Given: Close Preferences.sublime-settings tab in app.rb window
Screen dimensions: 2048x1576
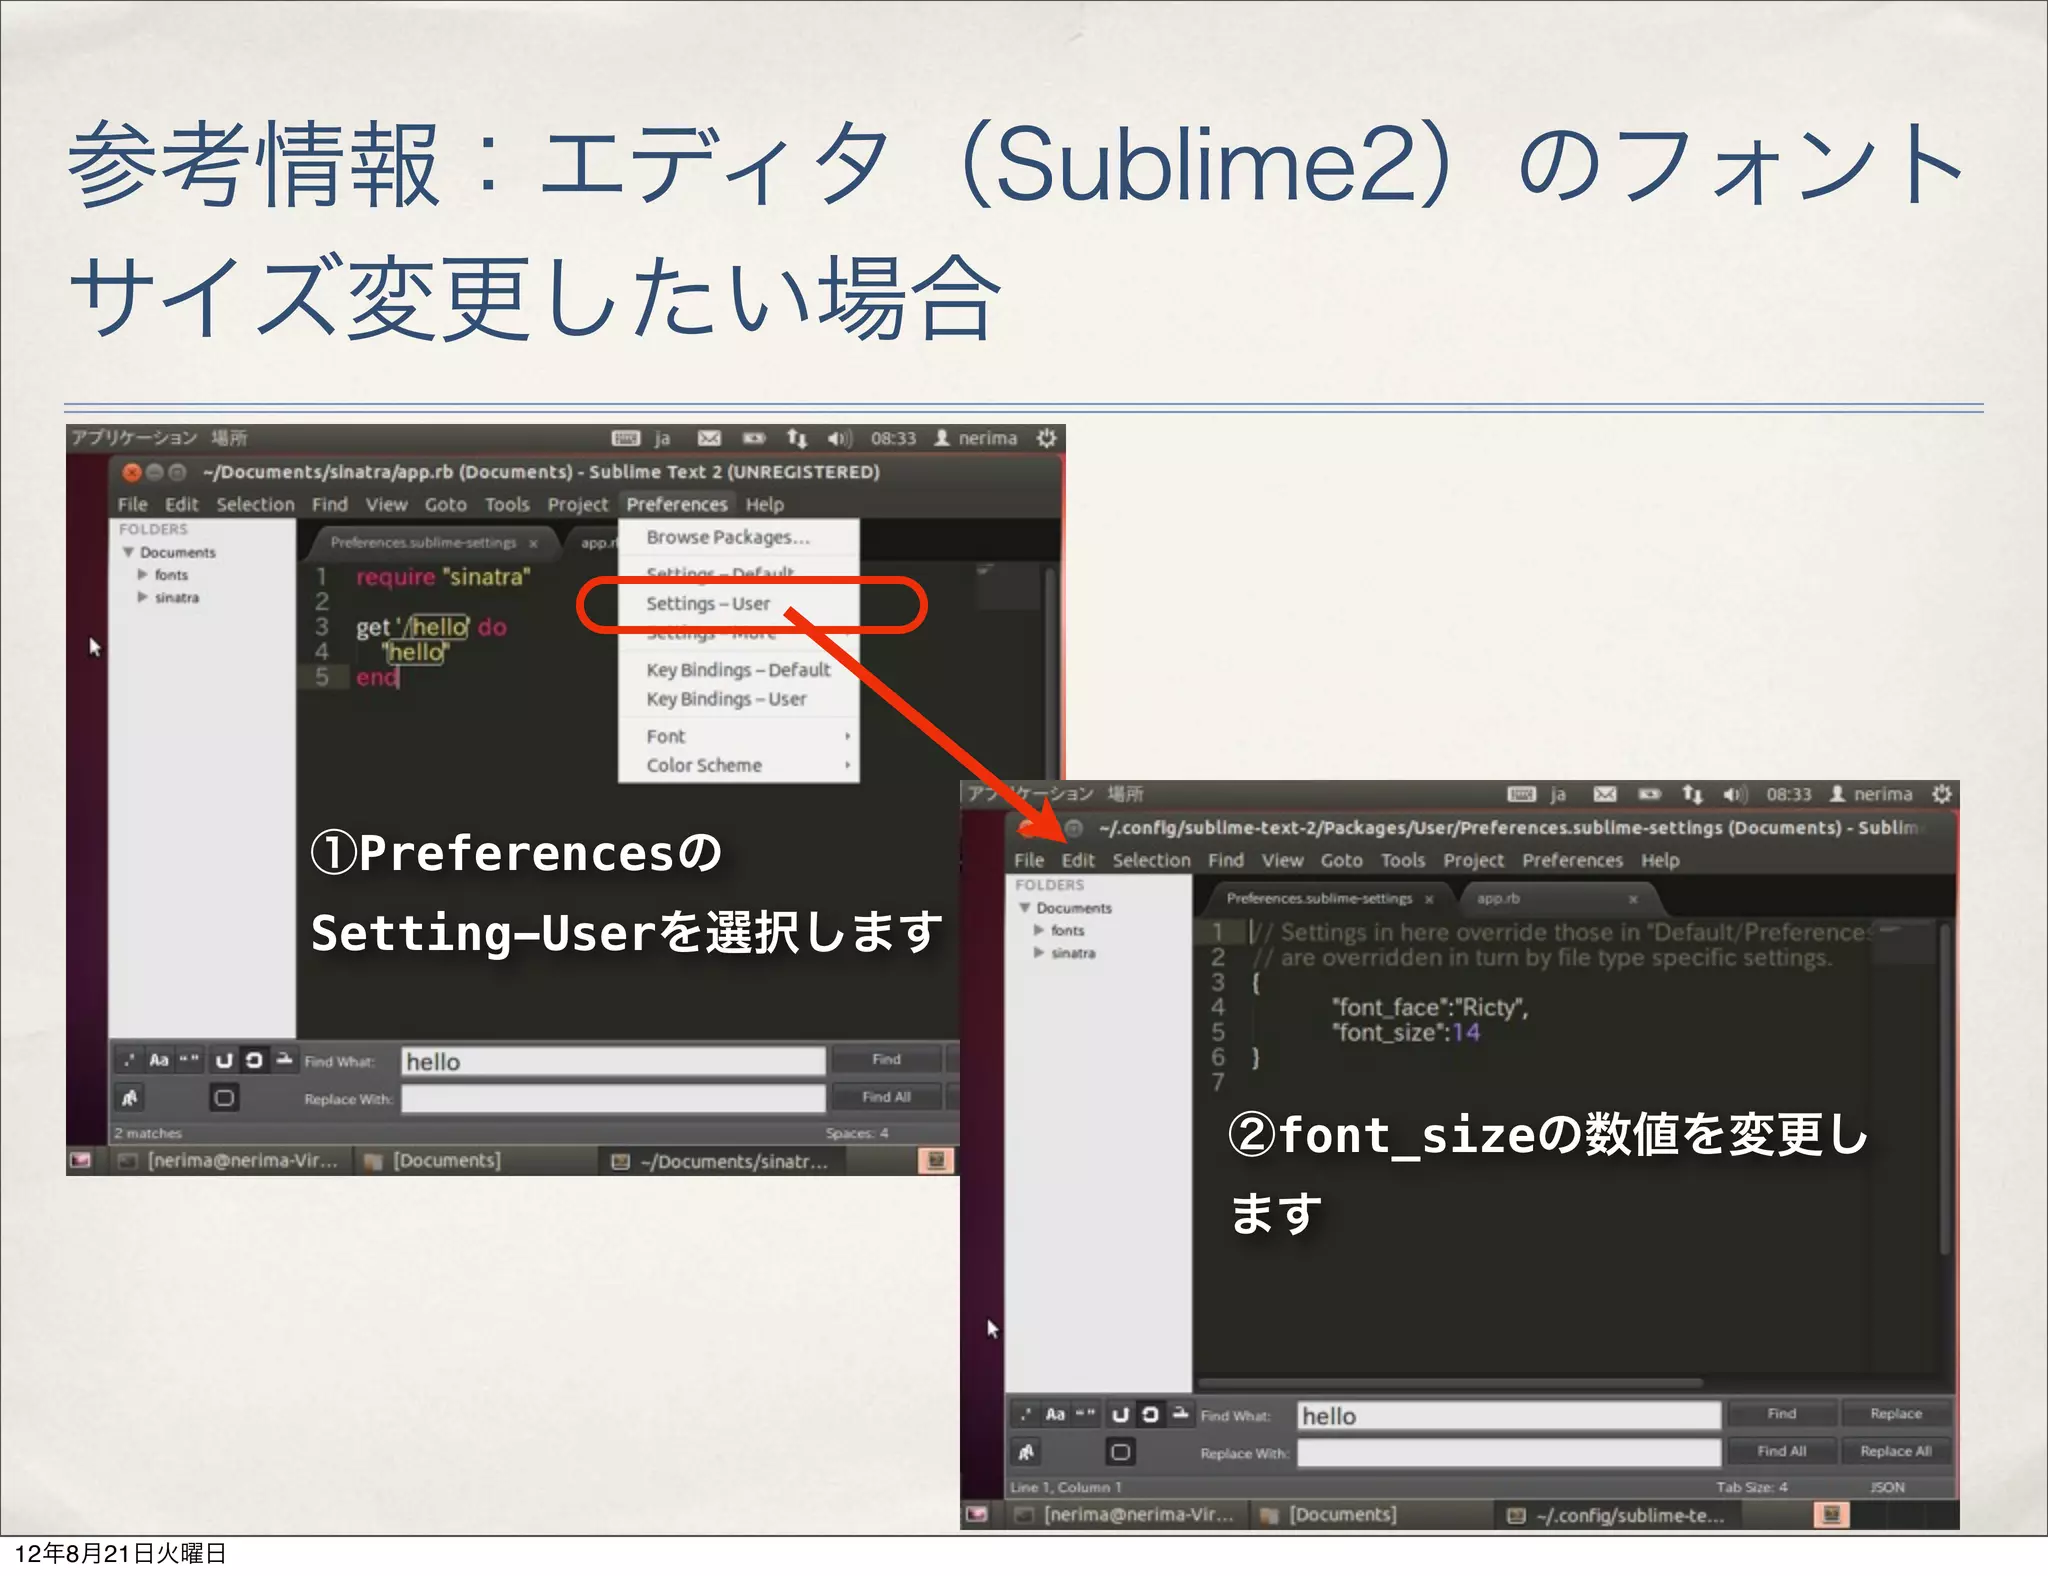Looking at the screenshot, I should coord(534,543).
